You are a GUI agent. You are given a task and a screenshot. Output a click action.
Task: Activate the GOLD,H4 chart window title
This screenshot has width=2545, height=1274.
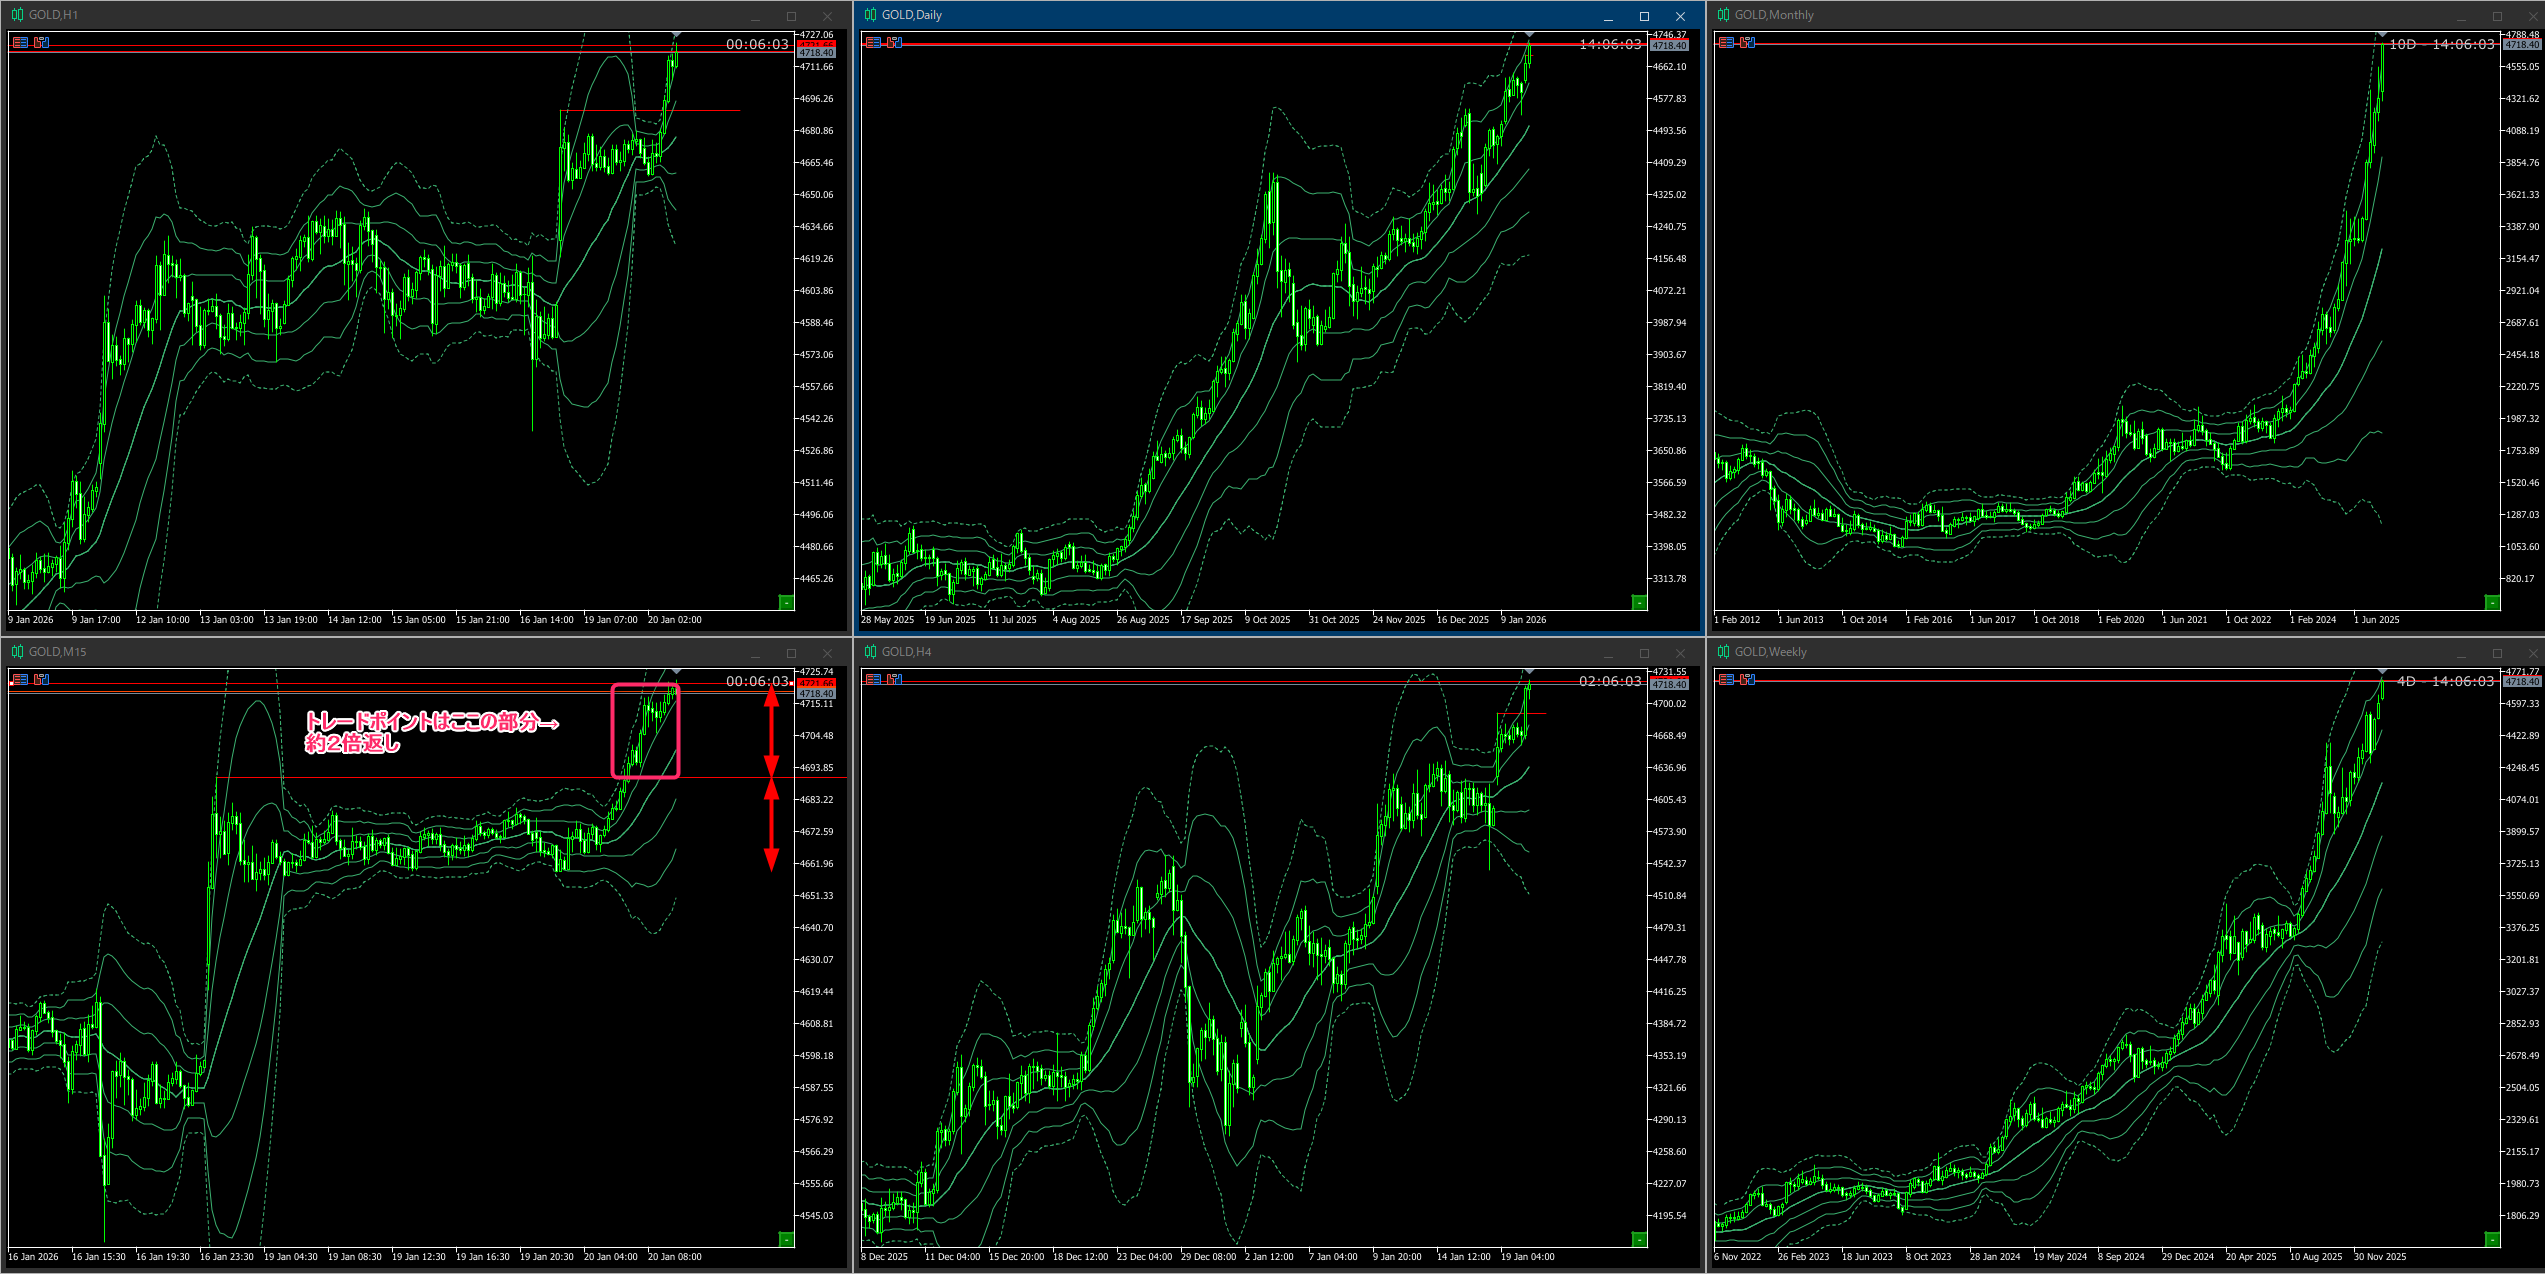point(906,652)
